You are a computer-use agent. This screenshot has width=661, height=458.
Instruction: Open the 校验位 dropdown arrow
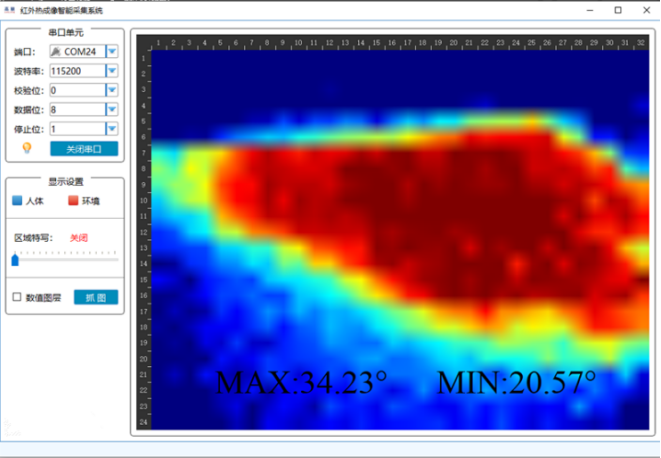pos(112,90)
